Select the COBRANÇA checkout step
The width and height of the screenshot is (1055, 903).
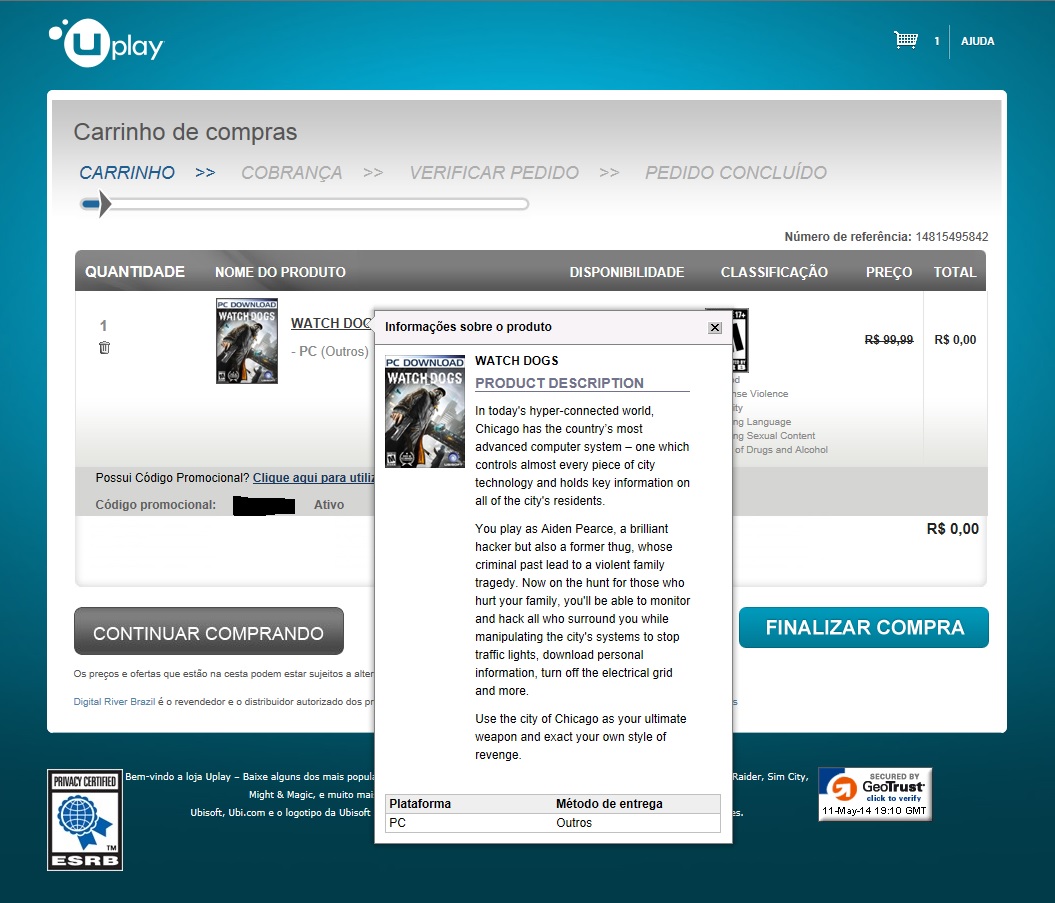pyautogui.click(x=292, y=173)
